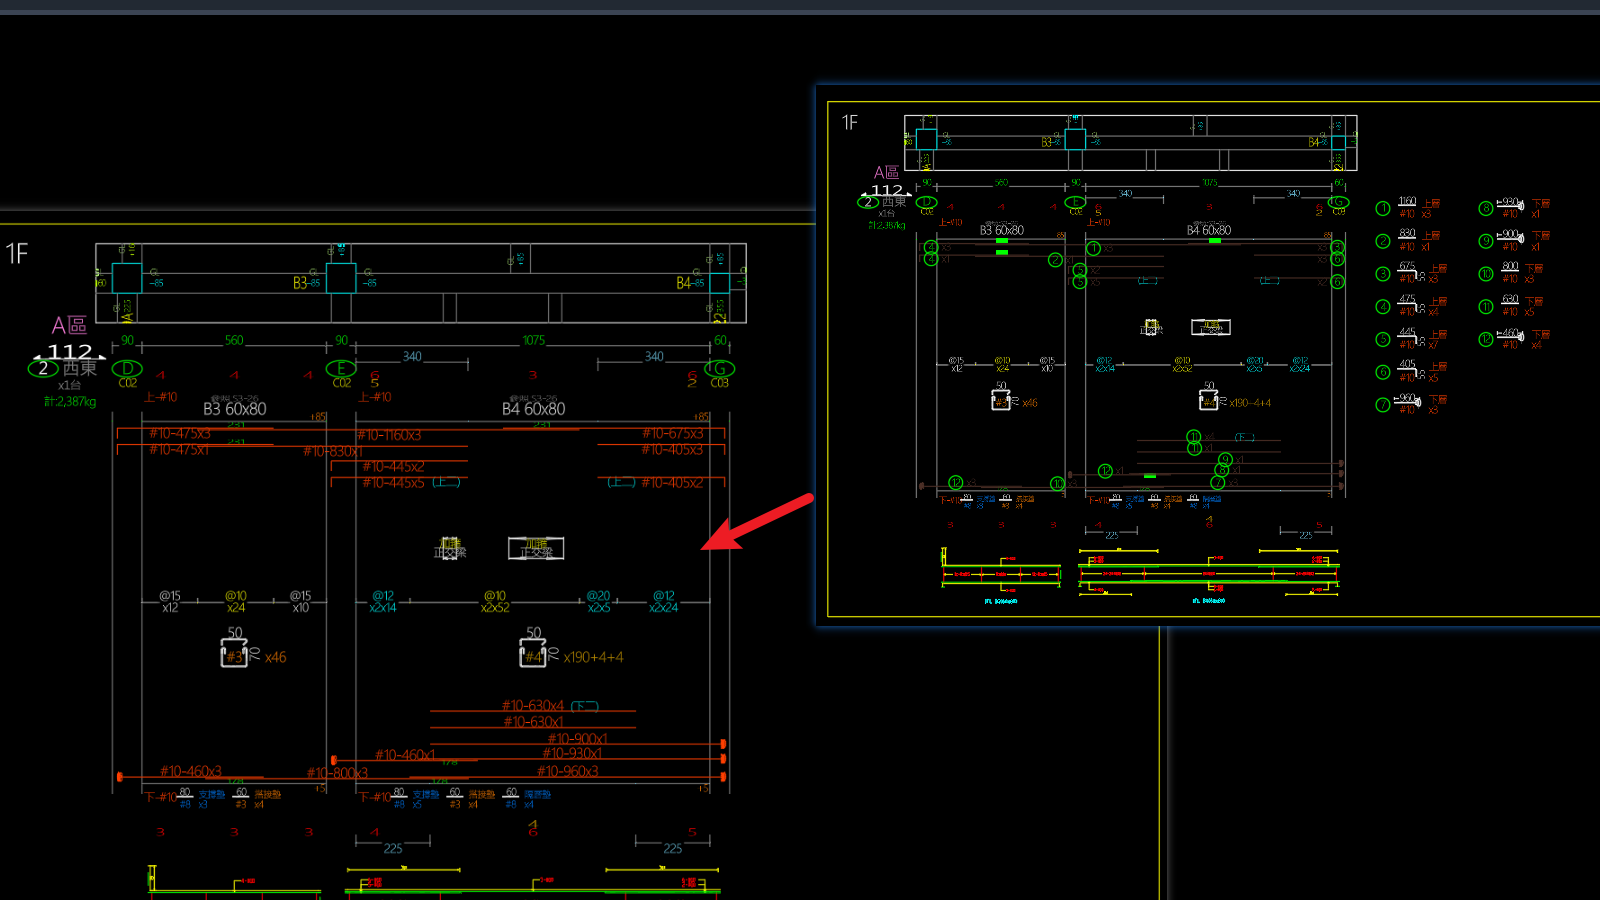Screen dimensions: 1600x900
Task: Select the #10-475x3 rebar label
Action: click(180, 434)
